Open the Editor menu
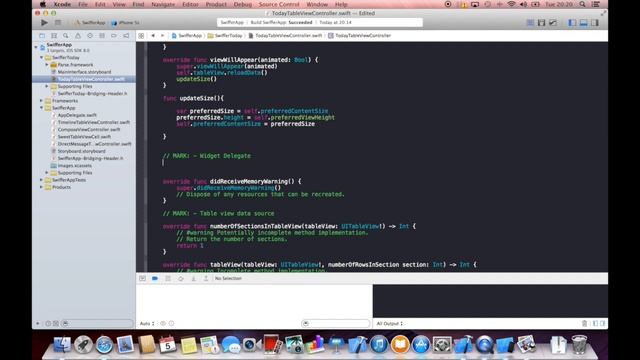This screenshot has height=360, width=640. tap(190, 4)
